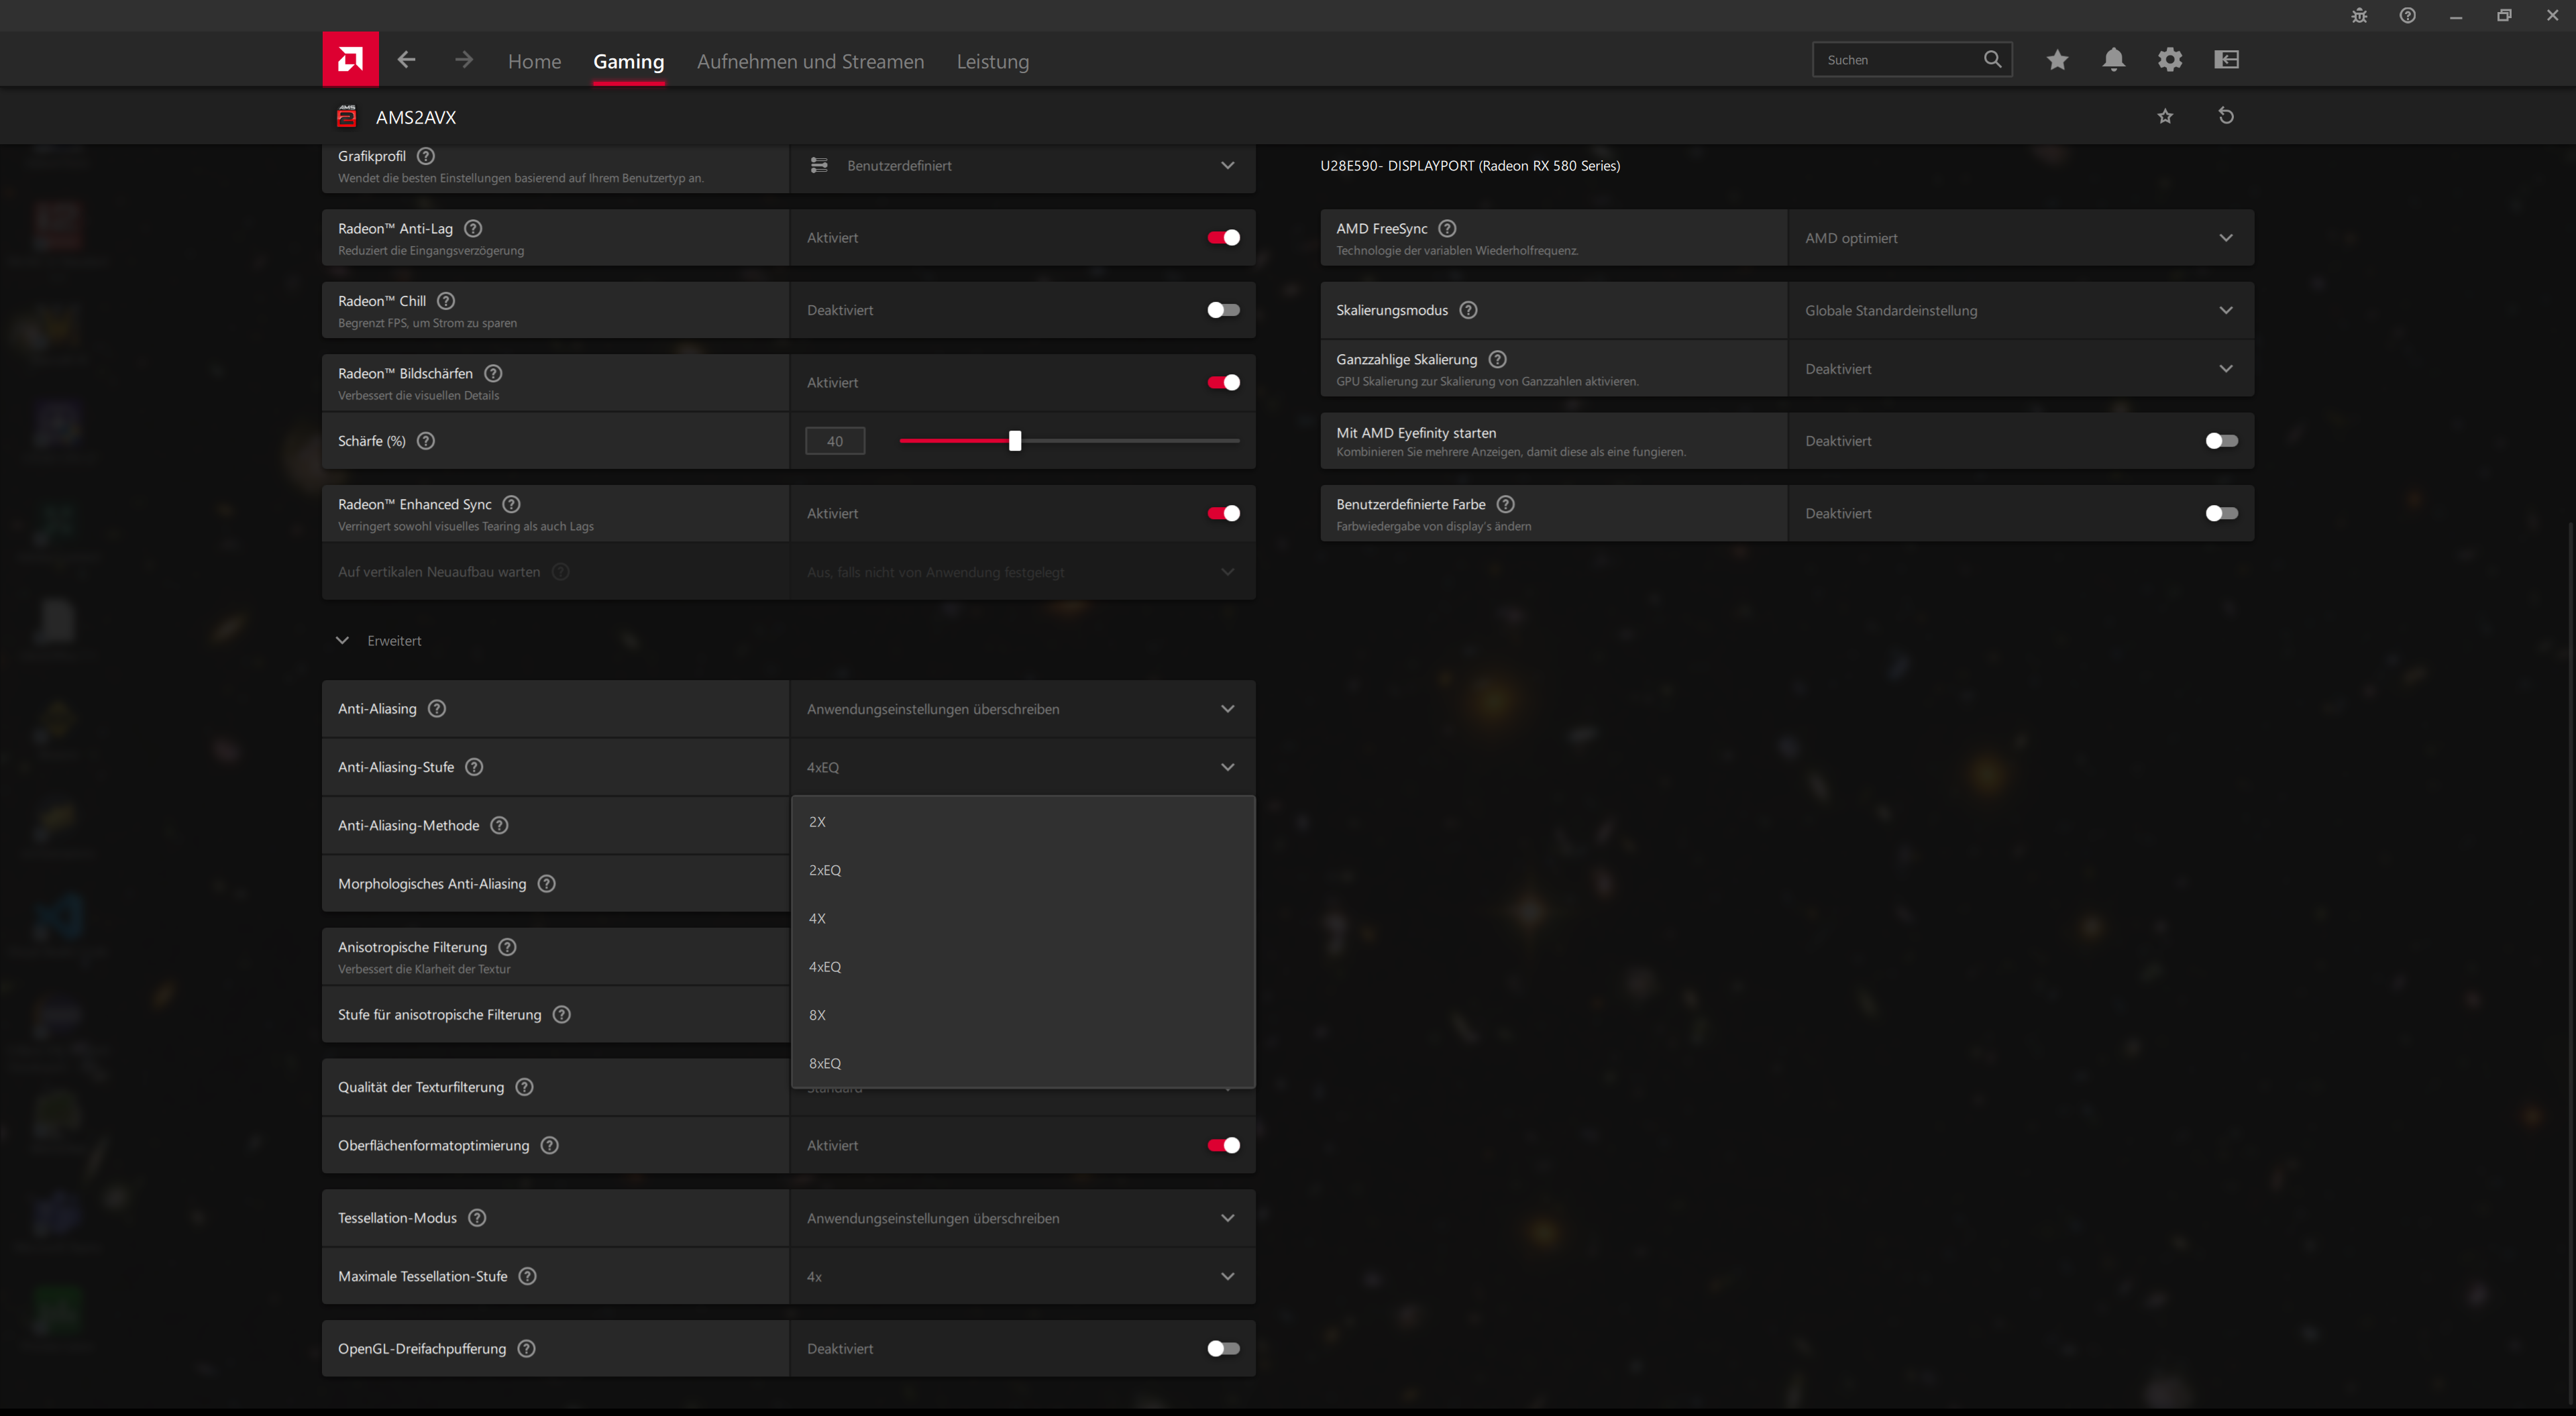
Task: Go back with the left arrow
Action: tap(406, 60)
